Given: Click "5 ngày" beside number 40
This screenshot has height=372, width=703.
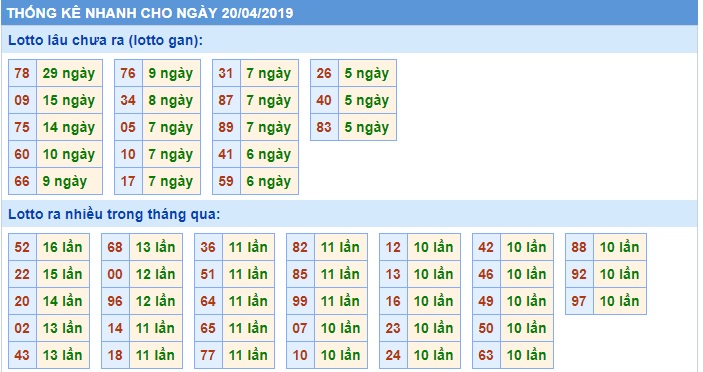Looking at the screenshot, I should click(x=367, y=100).
